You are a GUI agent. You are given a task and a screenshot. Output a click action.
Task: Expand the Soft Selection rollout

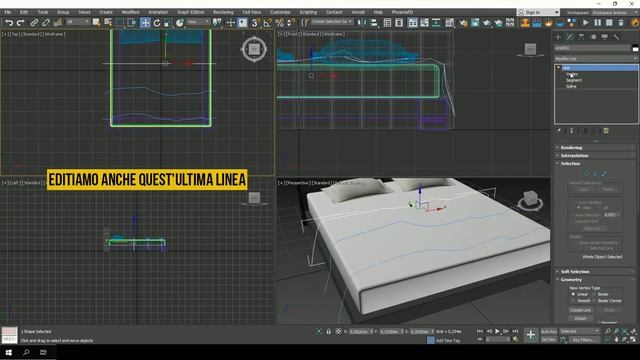596,271
